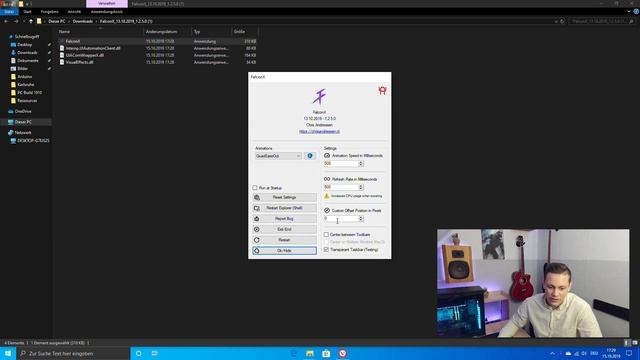
Task: Click Explorer Forward navigation arrow
Action: point(16,21)
